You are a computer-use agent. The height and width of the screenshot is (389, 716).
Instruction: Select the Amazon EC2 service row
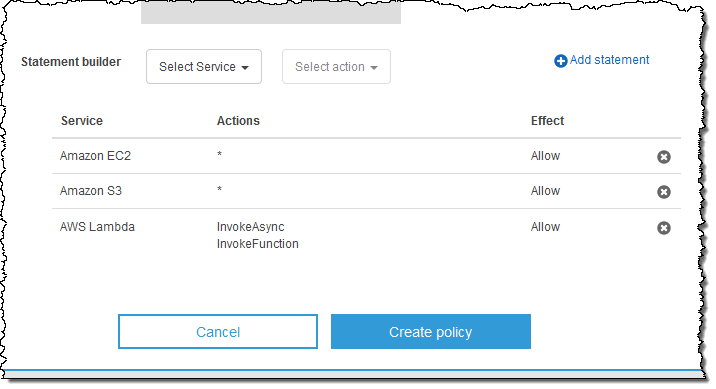click(x=366, y=156)
